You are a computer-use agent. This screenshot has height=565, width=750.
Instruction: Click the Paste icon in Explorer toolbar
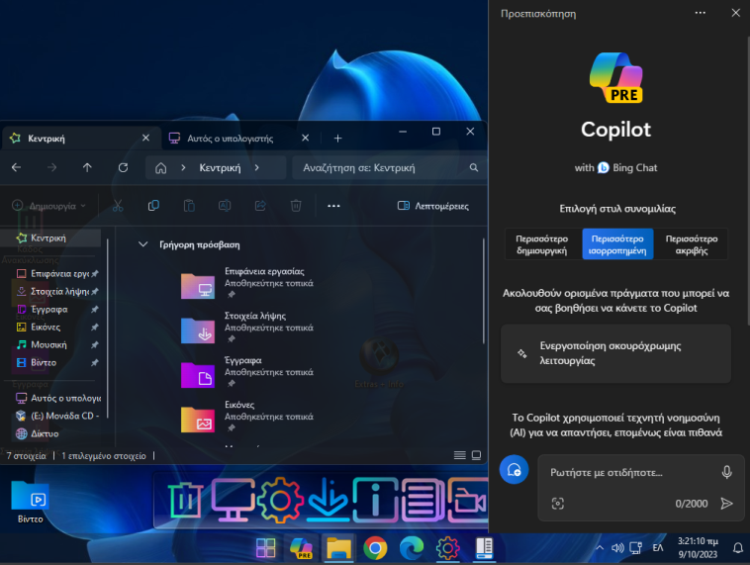coord(189,206)
